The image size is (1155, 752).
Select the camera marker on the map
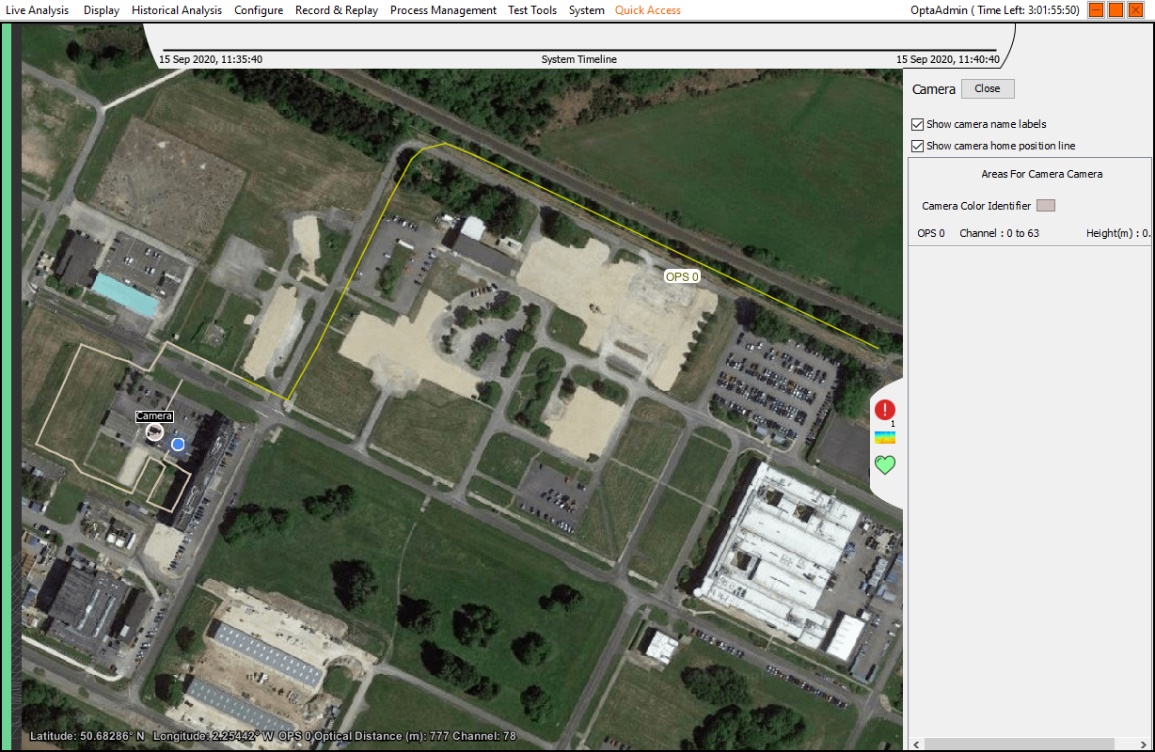(x=154, y=431)
